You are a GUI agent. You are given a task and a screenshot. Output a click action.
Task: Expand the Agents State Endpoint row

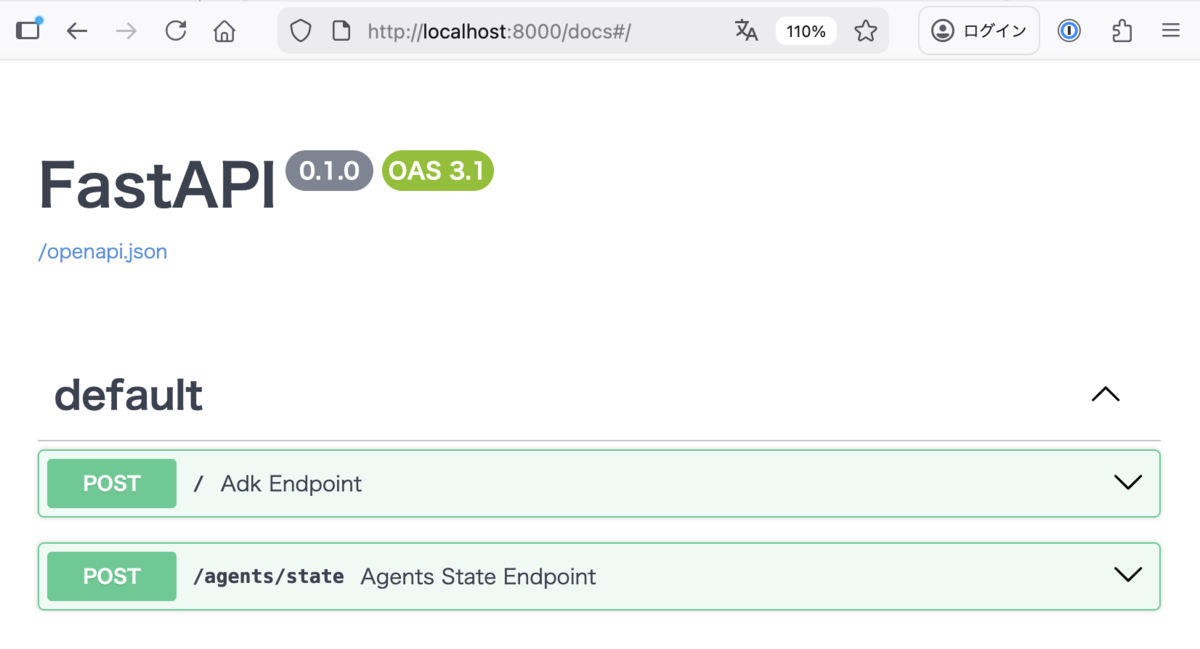(x=1128, y=575)
